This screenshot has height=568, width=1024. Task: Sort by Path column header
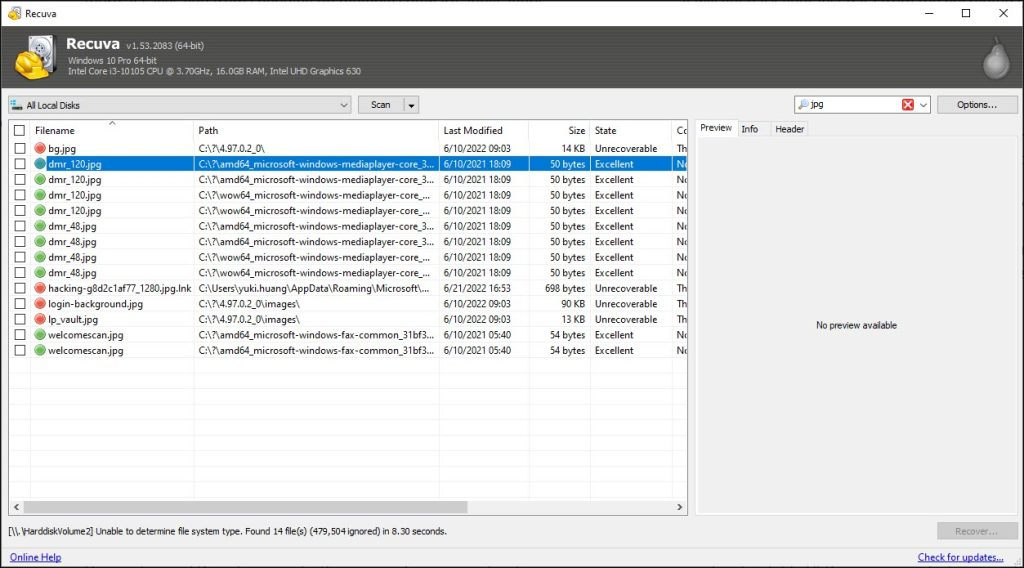coord(316,131)
